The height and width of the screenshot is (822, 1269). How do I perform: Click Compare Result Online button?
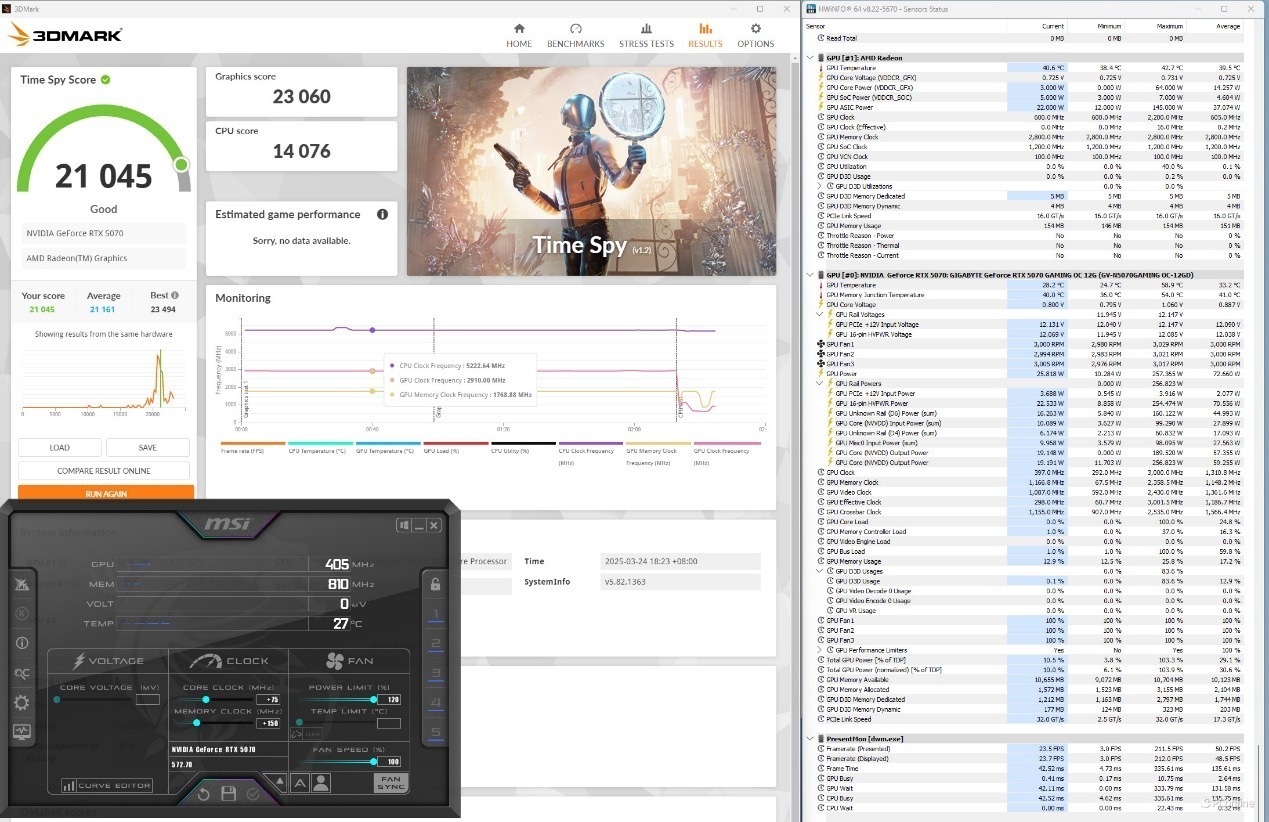click(104, 471)
